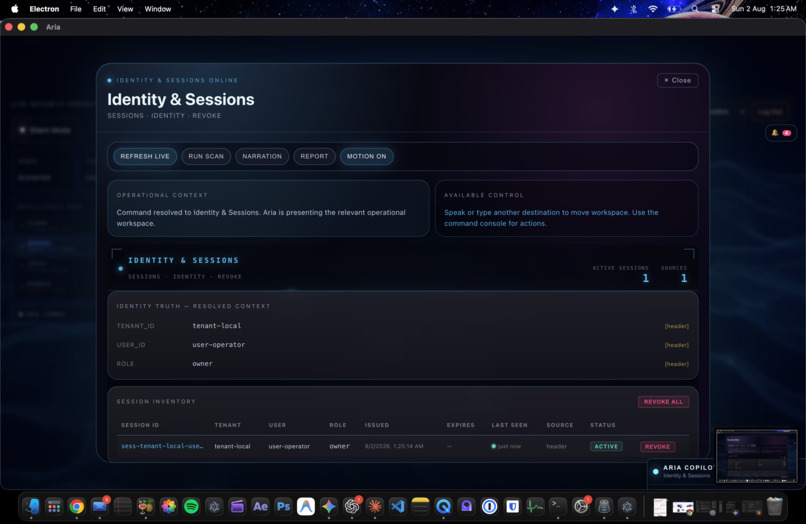Viewport: 806px width, 524px height.
Task: Open Finder from the dock
Action: pos(32,507)
